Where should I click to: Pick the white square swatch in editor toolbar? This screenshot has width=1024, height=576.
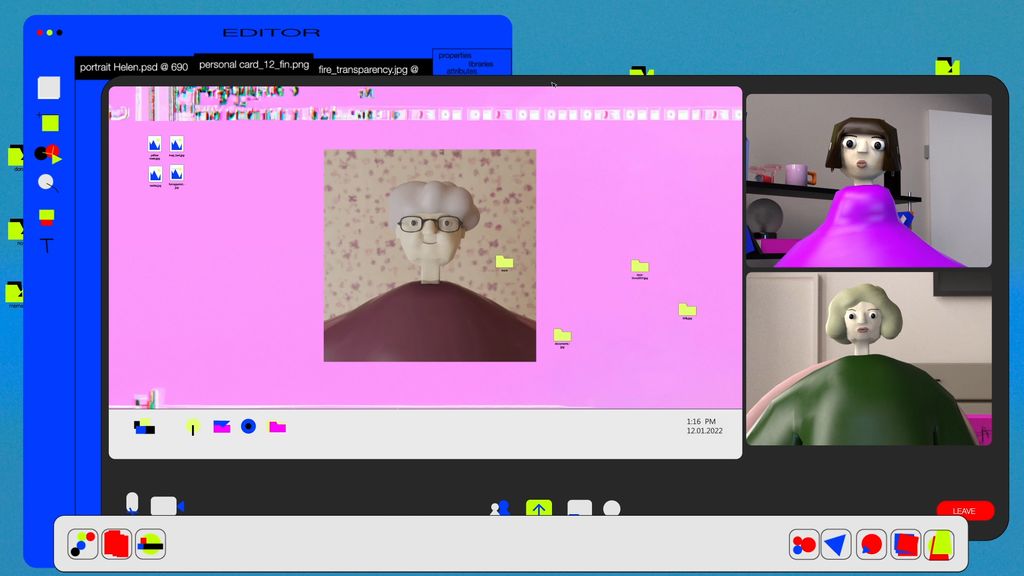coord(49,88)
